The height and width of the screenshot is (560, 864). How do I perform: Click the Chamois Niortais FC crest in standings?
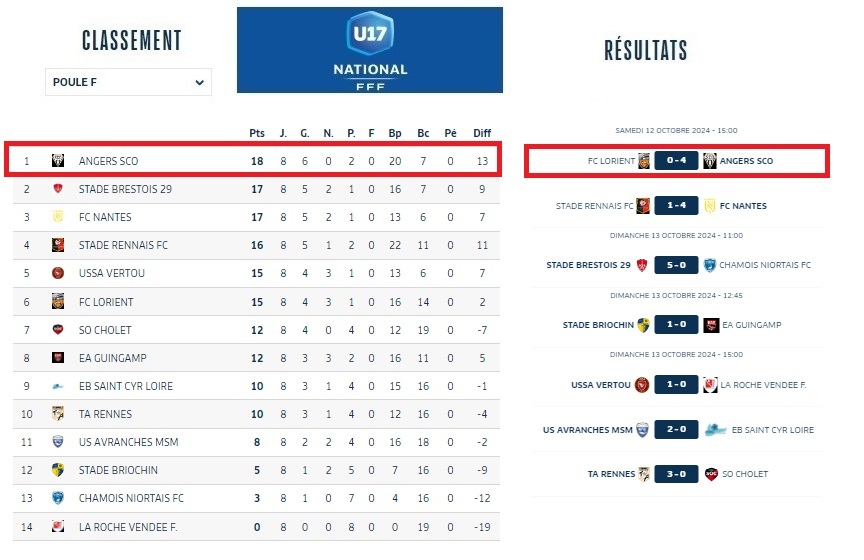point(58,498)
